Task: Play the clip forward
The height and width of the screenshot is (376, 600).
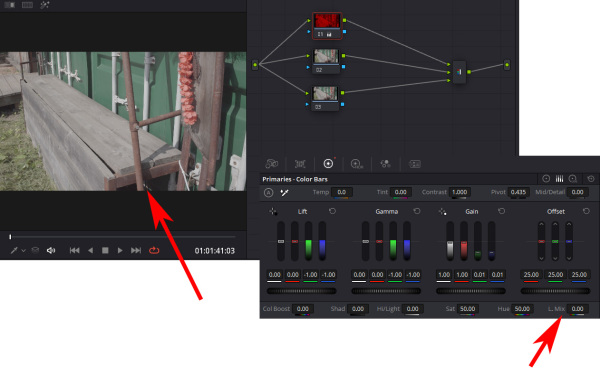Action: pyautogui.click(x=120, y=251)
